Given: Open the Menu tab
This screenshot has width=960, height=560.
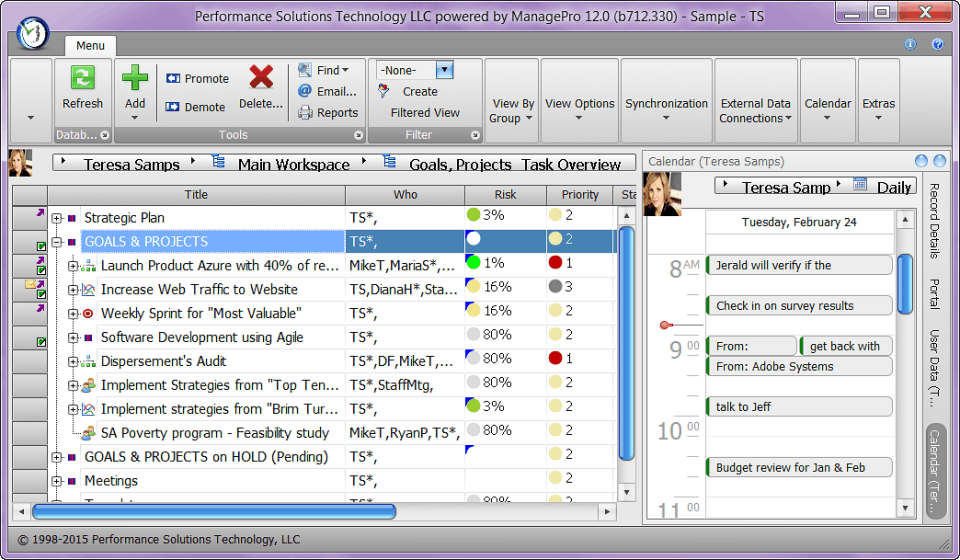Looking at the screenshot, I should 91,45.
